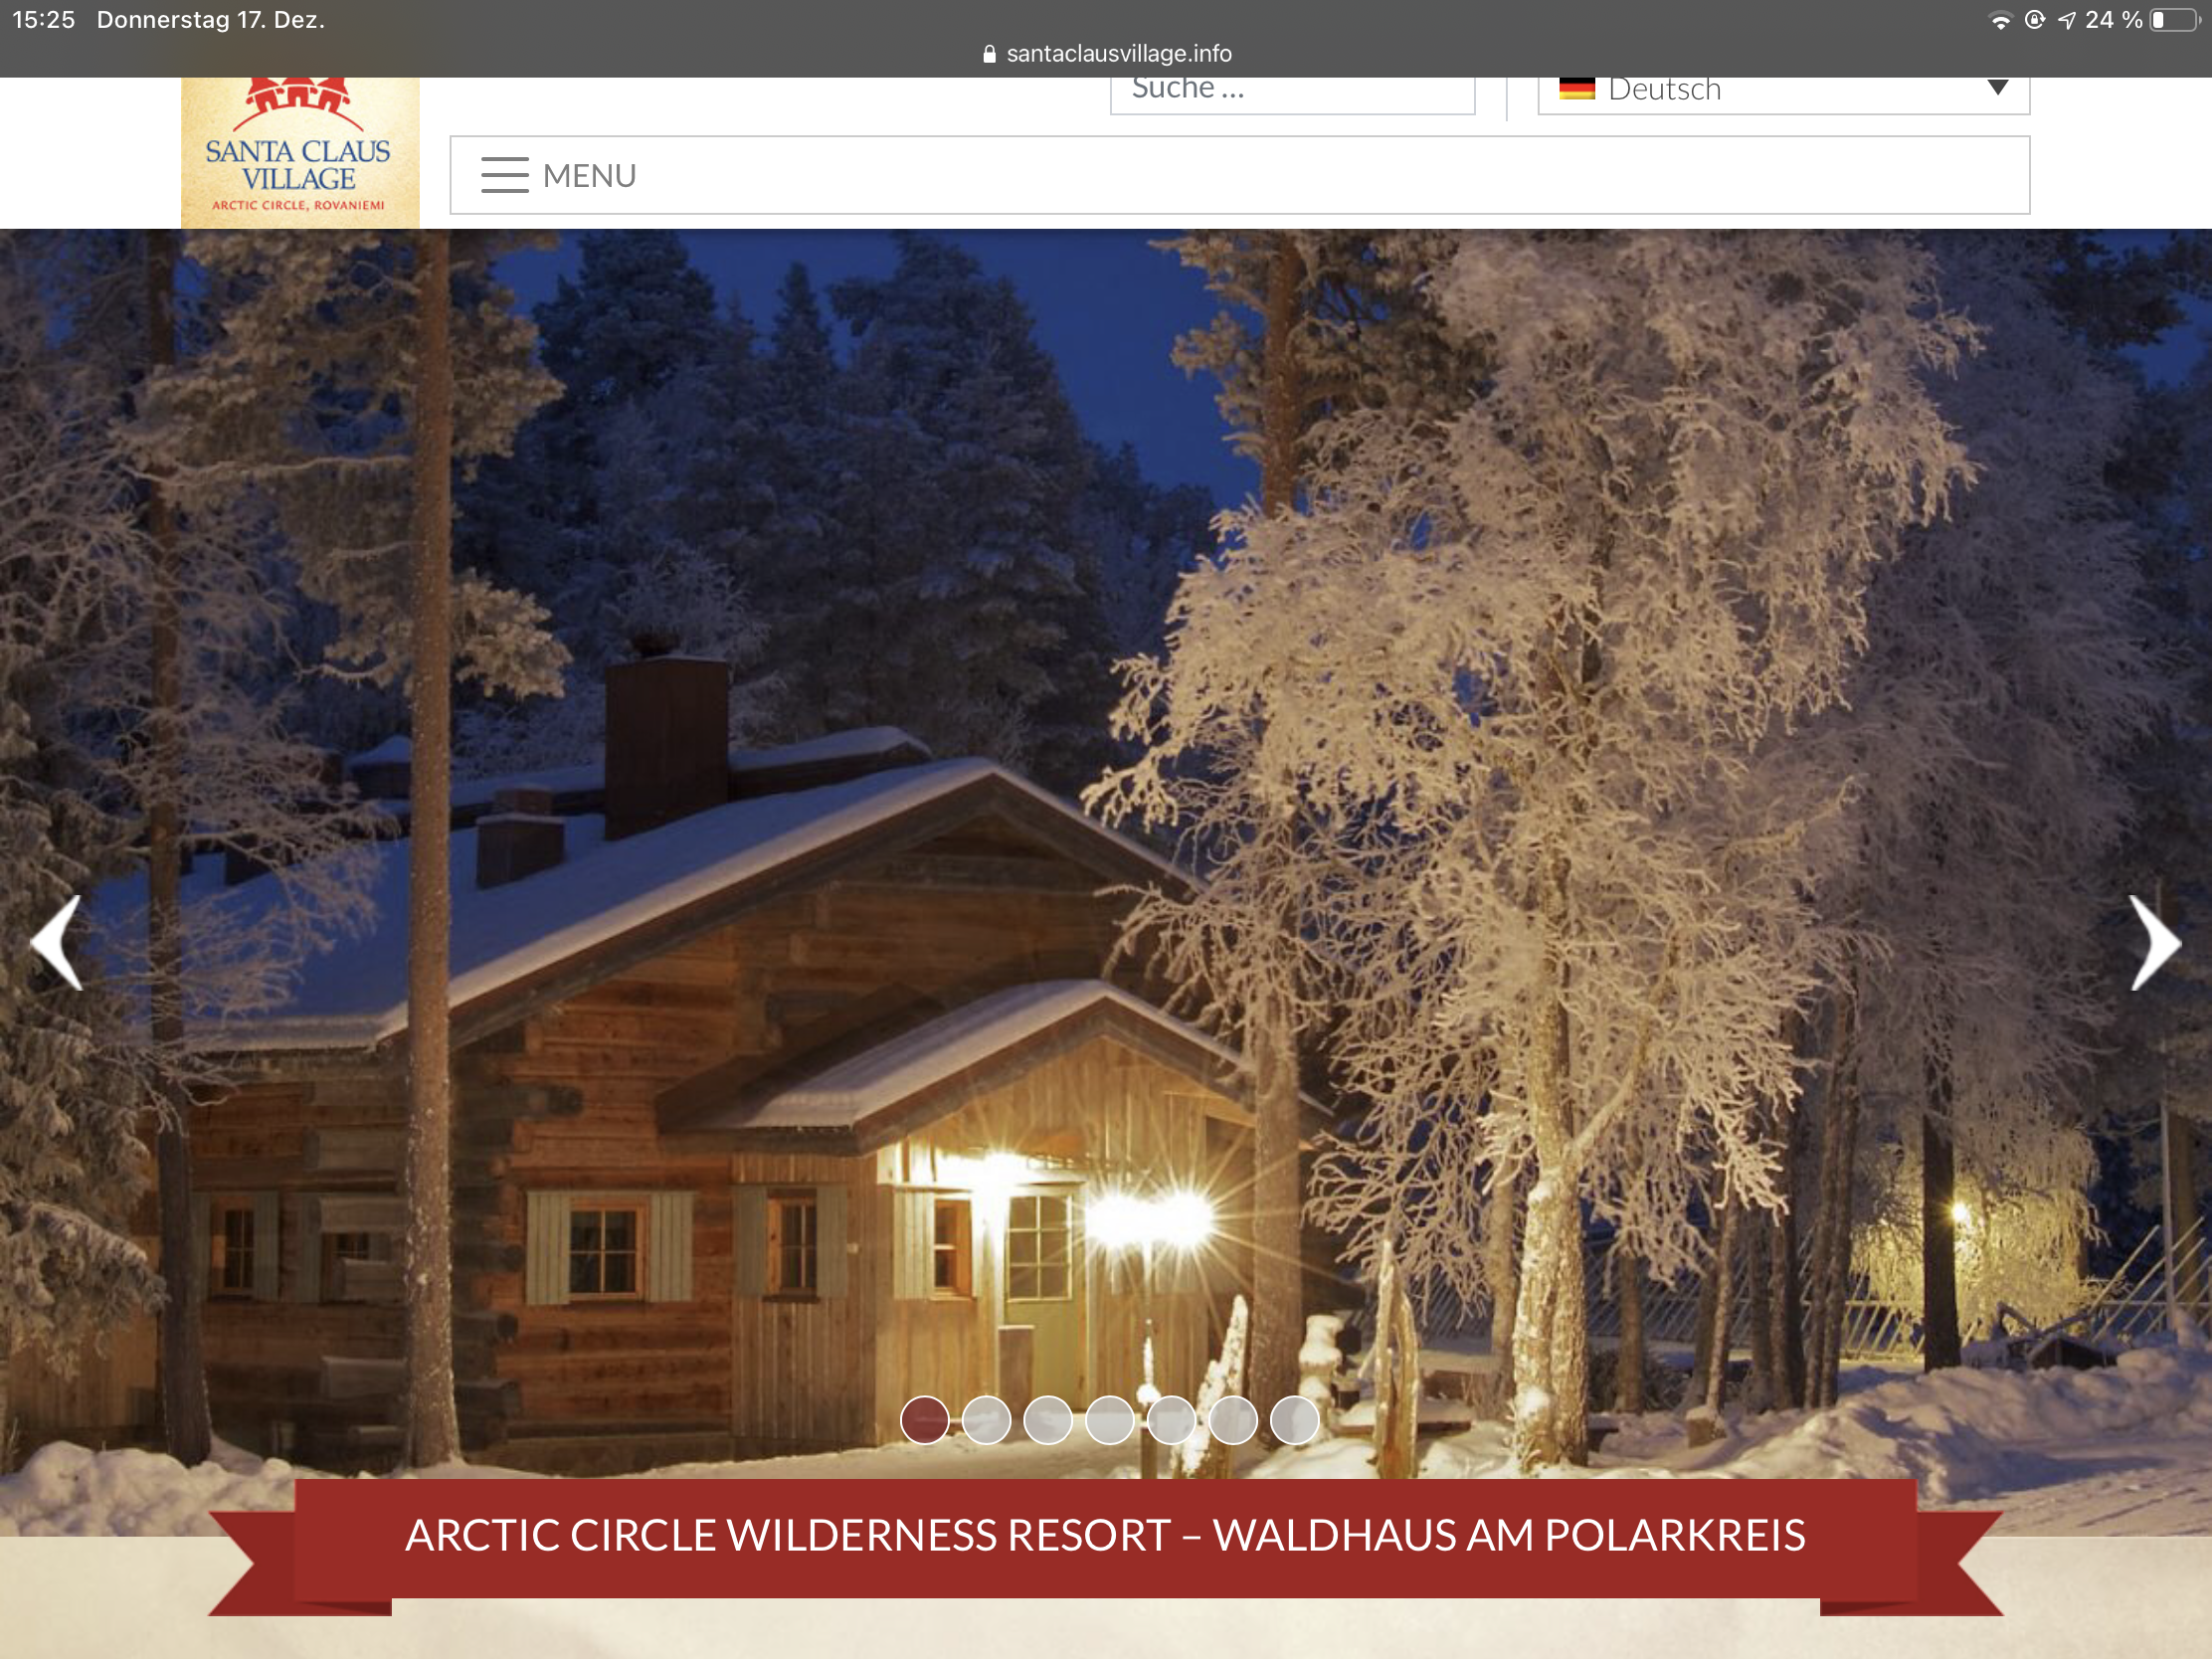The image size is (2212, 1659).
Task: Click into the Suche search field
Action: (1292, 91)
